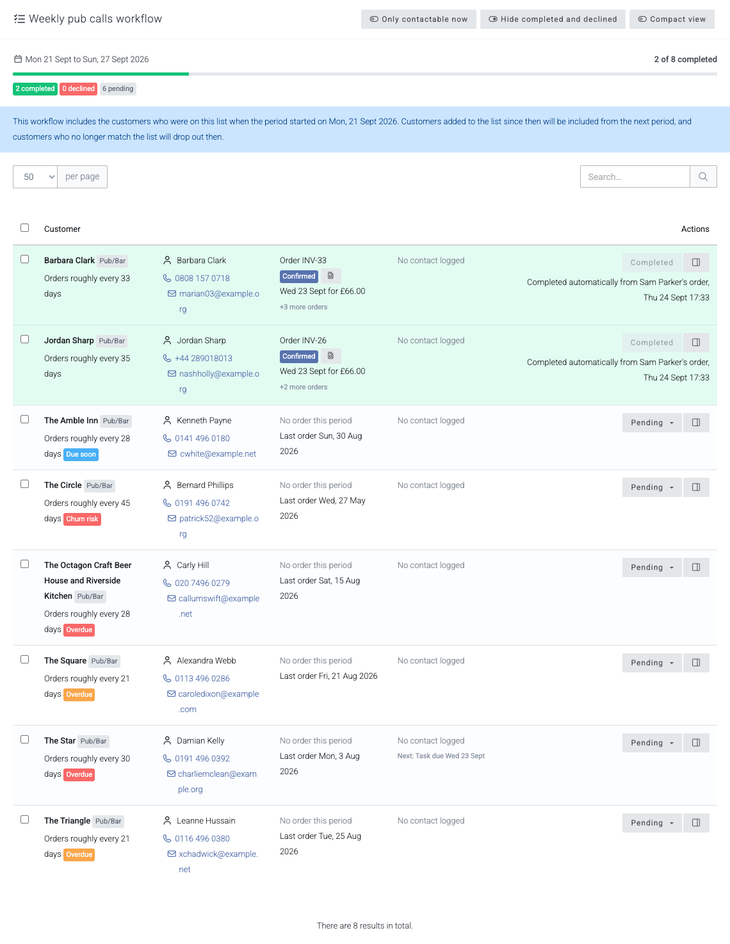The width and height of the screenshot is (730, 944).
Task: Click the green 2 completed badge
Action: [x=35, y=88]
